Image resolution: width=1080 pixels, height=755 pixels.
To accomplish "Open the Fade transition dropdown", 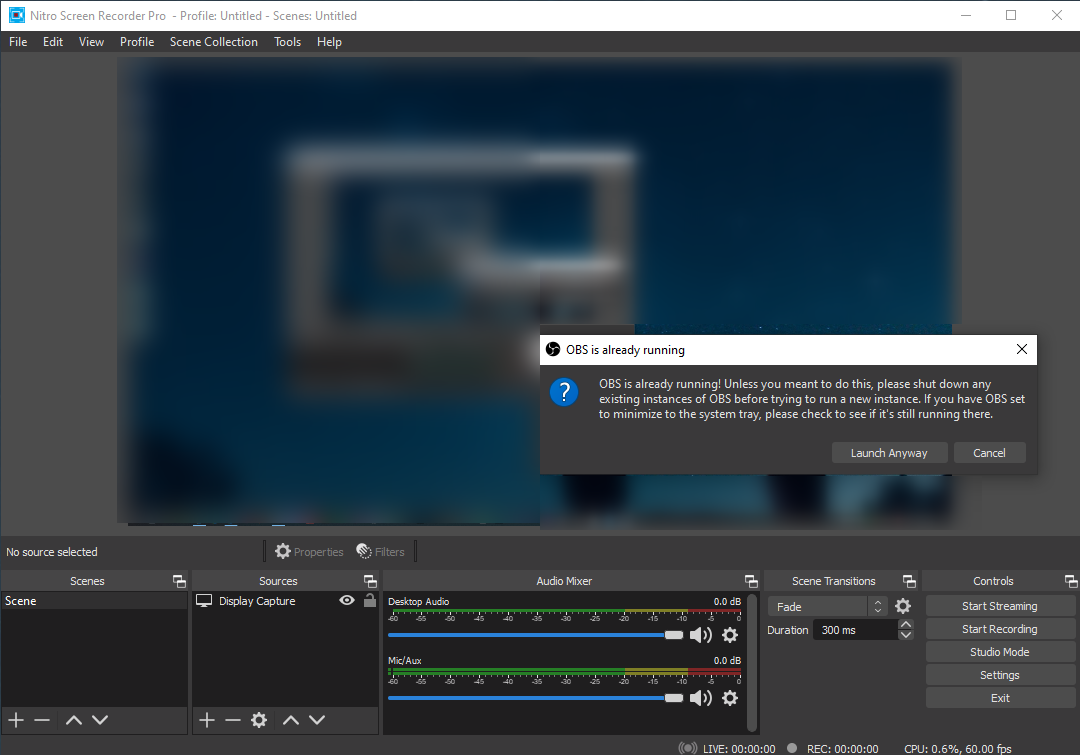I will (x=827, y=606).
